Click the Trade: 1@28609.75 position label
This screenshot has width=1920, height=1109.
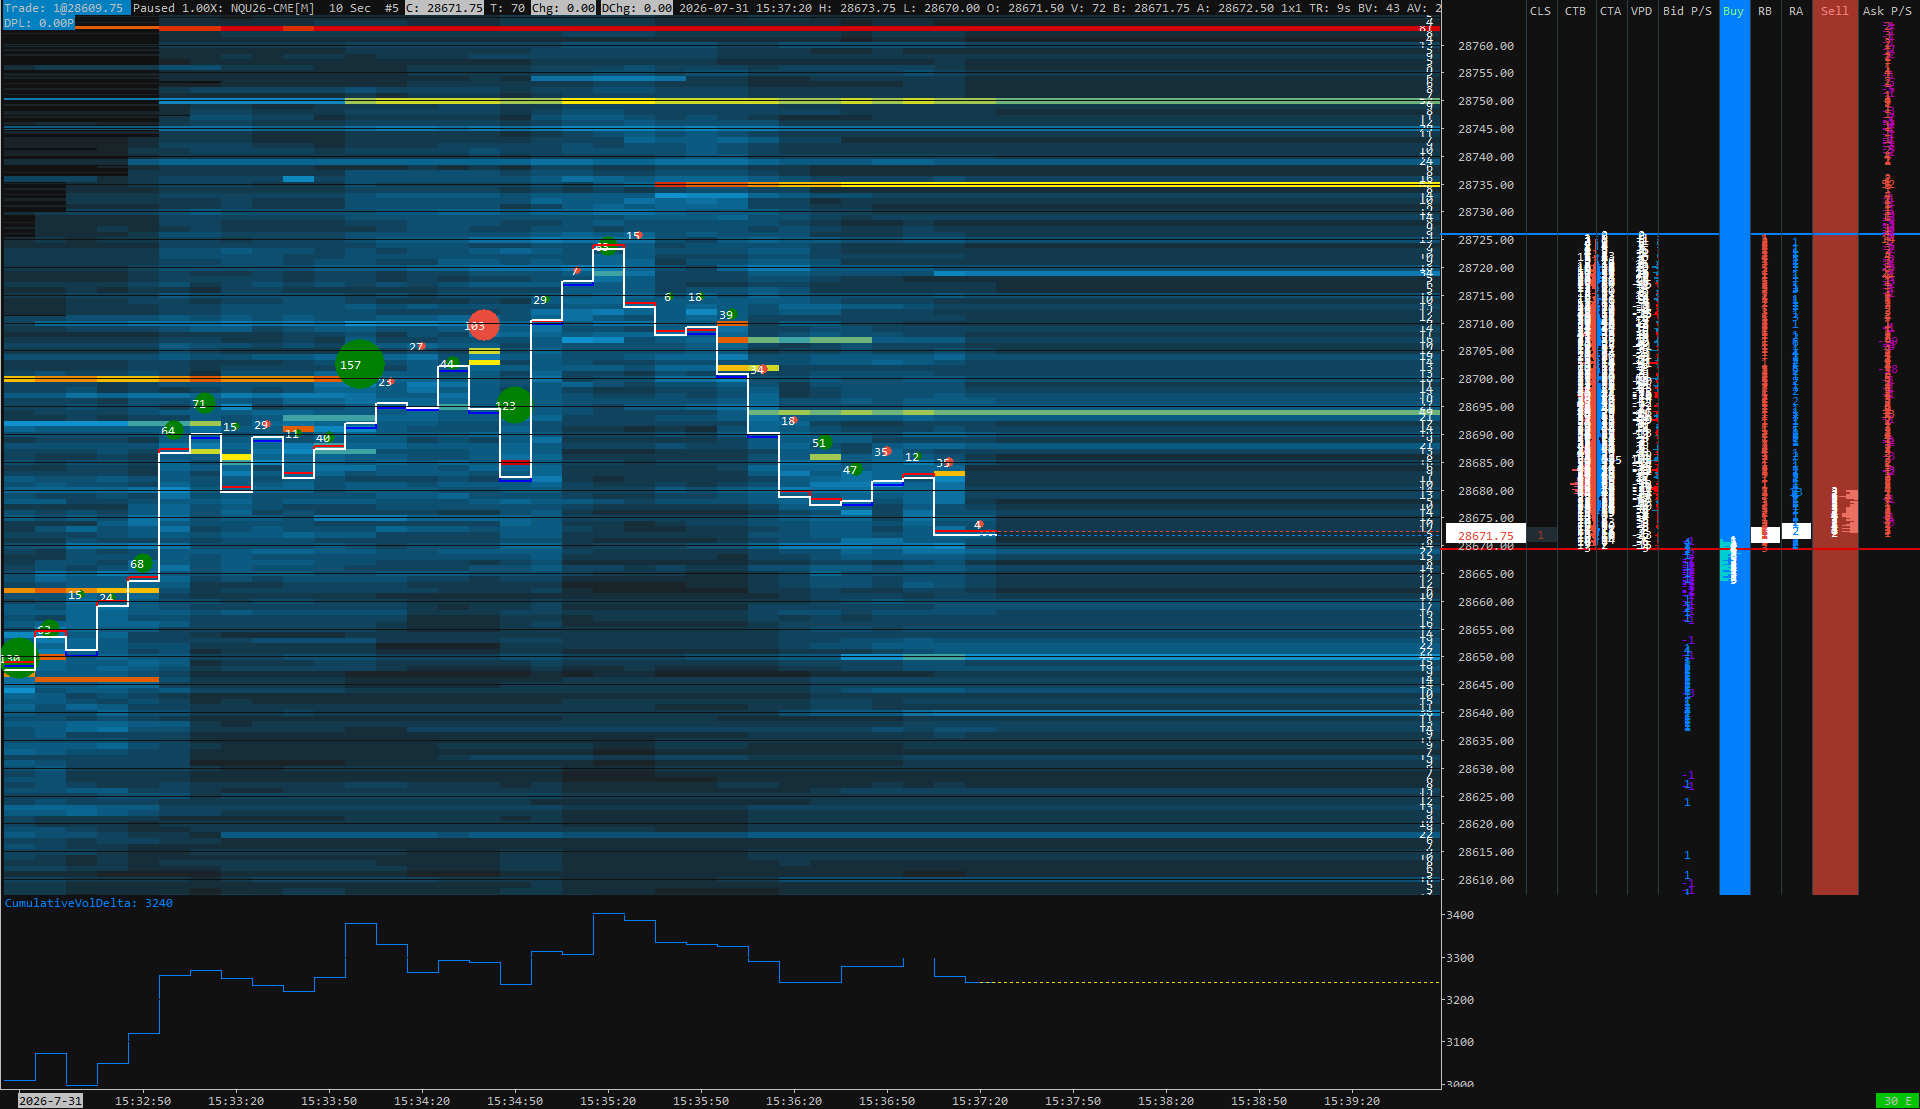point(64,8)
